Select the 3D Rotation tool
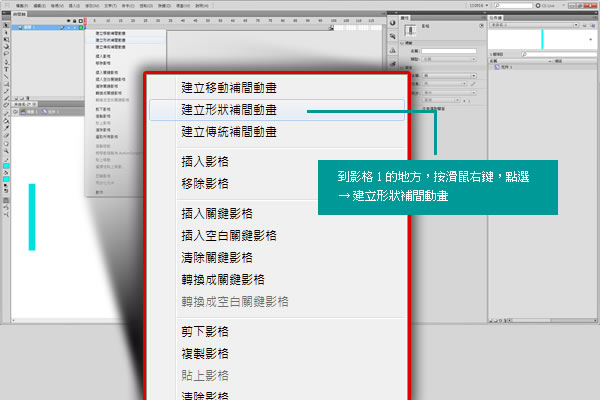 point(6,47)
